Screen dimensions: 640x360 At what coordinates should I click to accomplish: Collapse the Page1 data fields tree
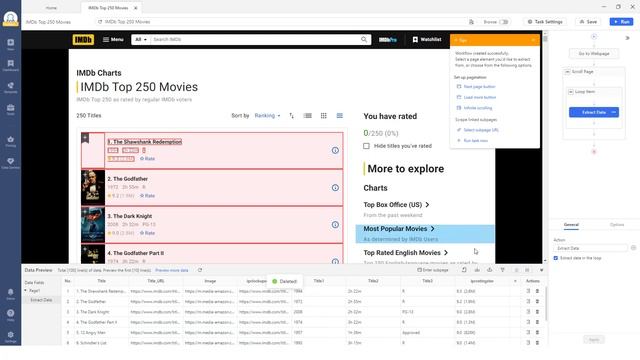point(26,291)
